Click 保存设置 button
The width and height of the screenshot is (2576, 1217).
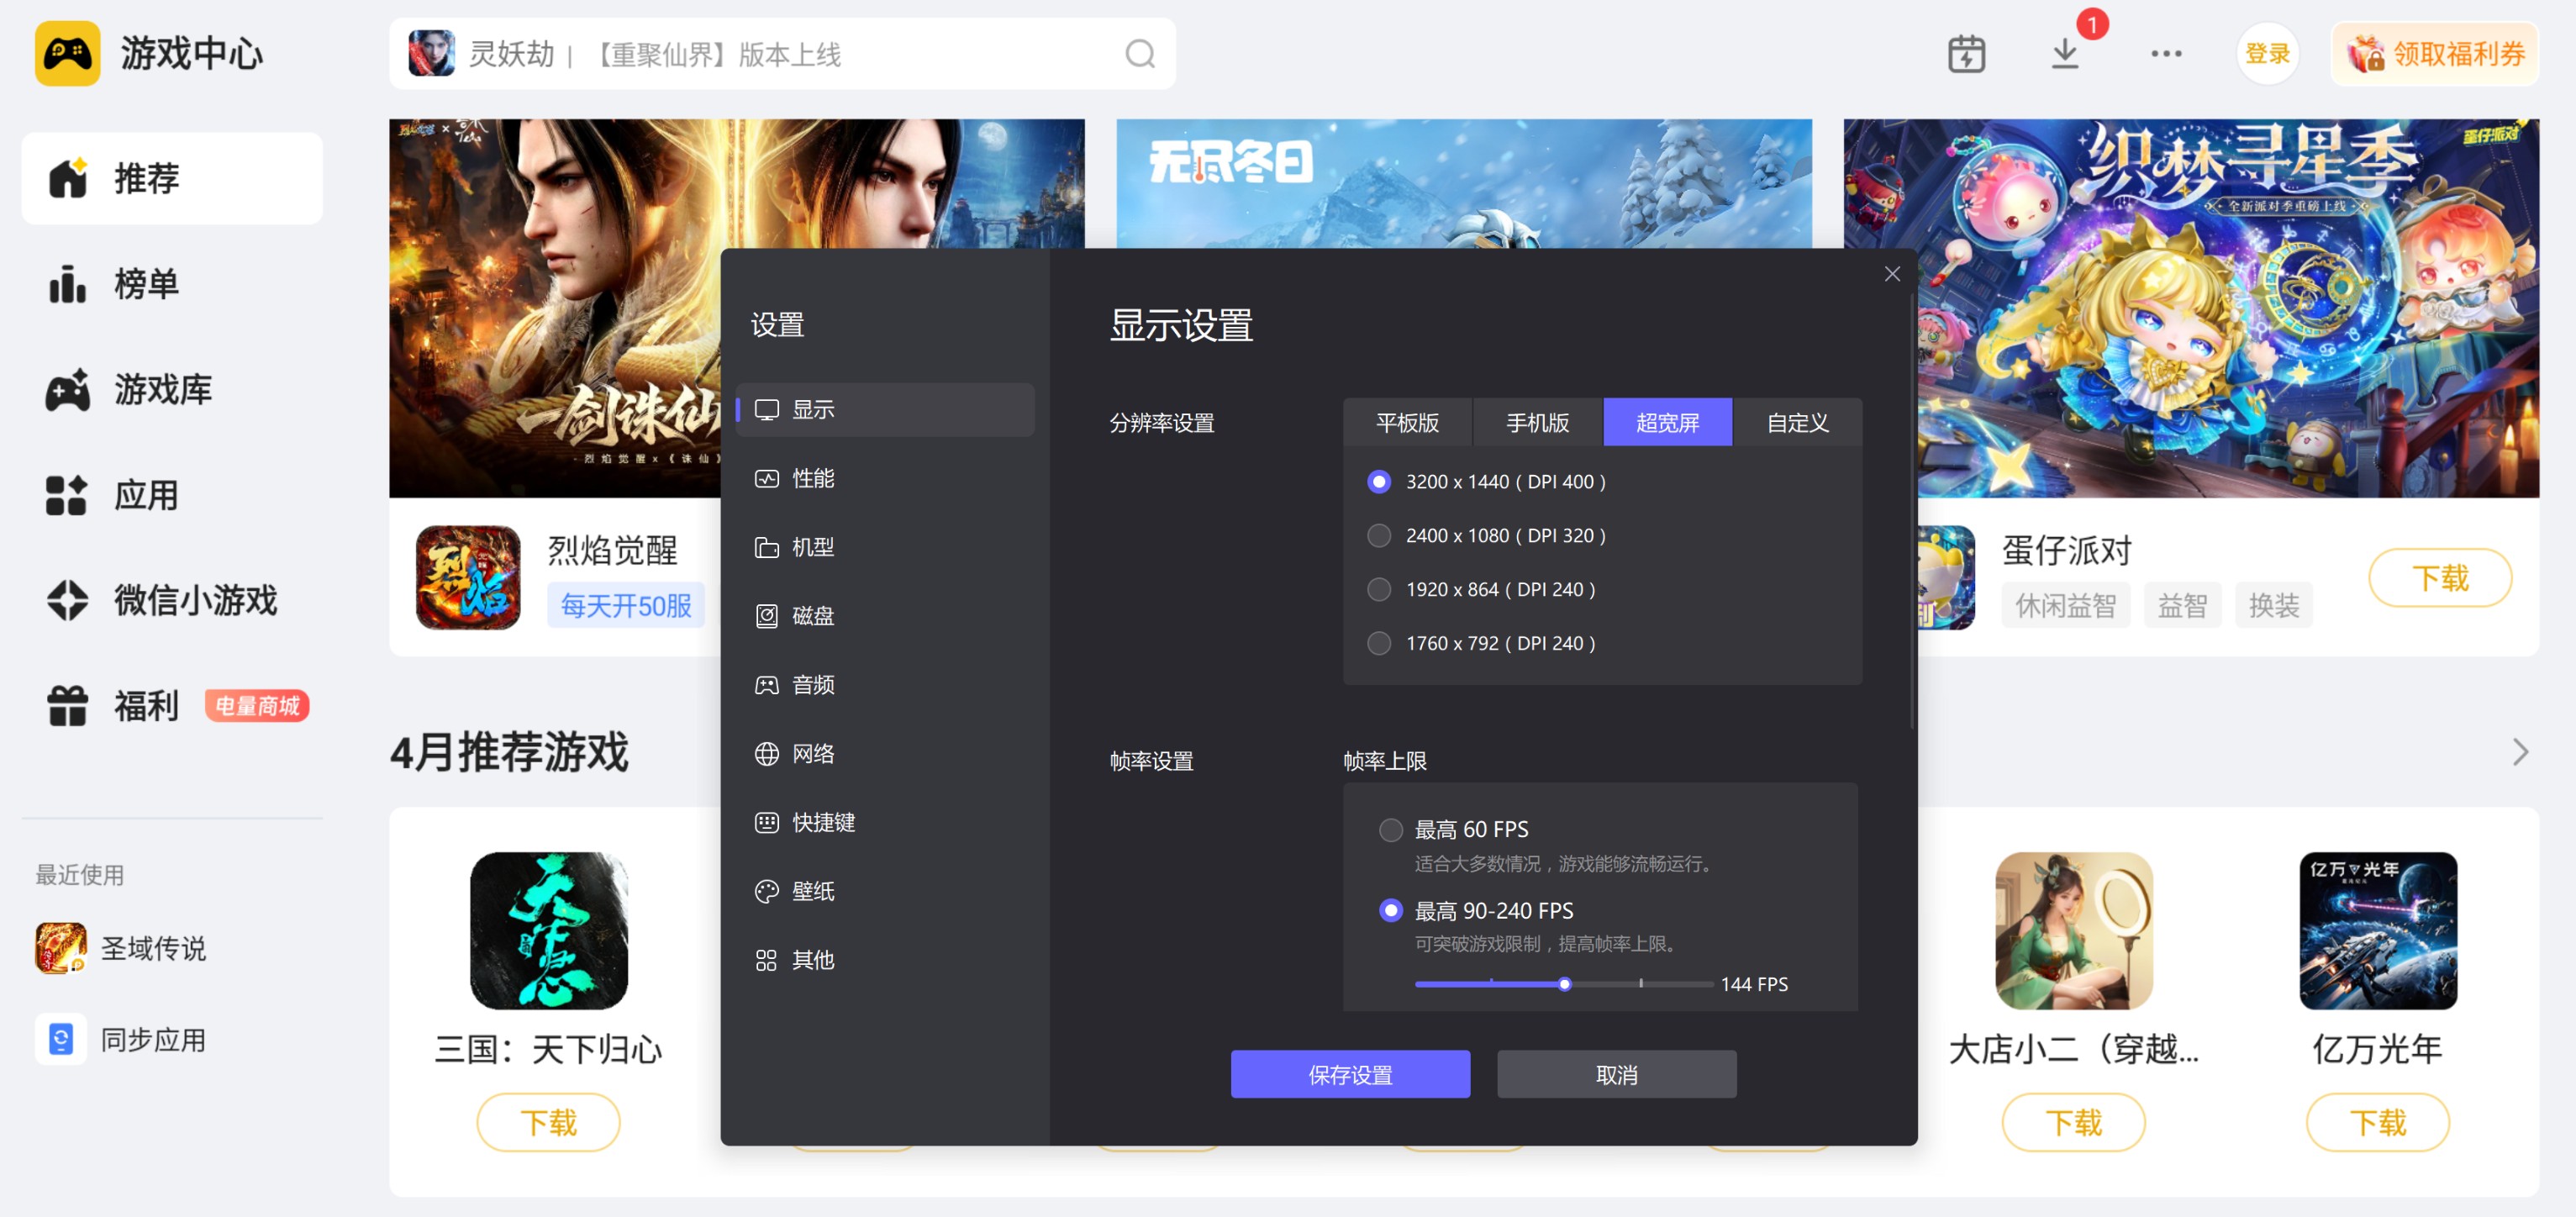[x=1350, y=1075]
